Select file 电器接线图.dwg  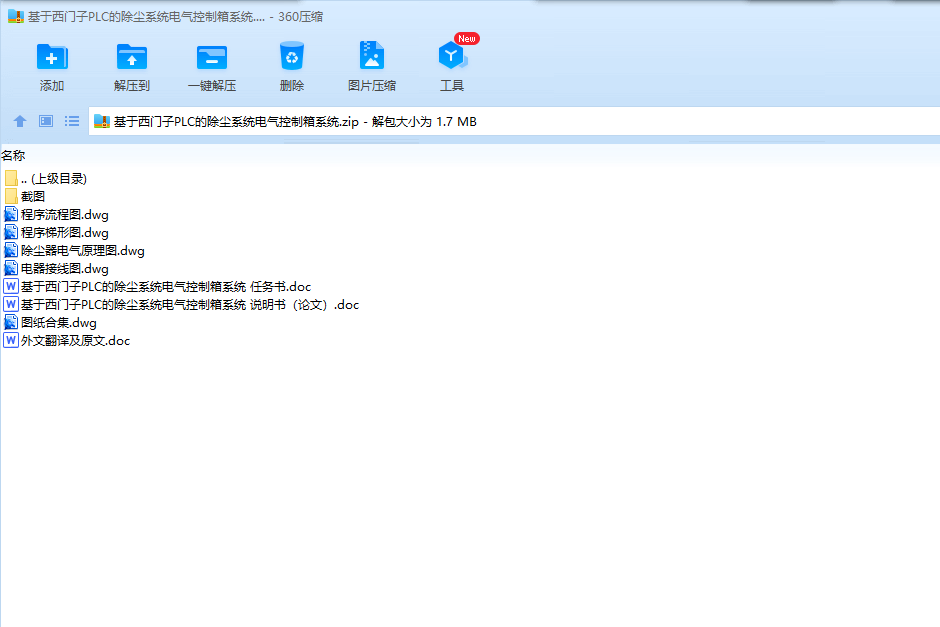pyautogui.click(x=65, y=269)
